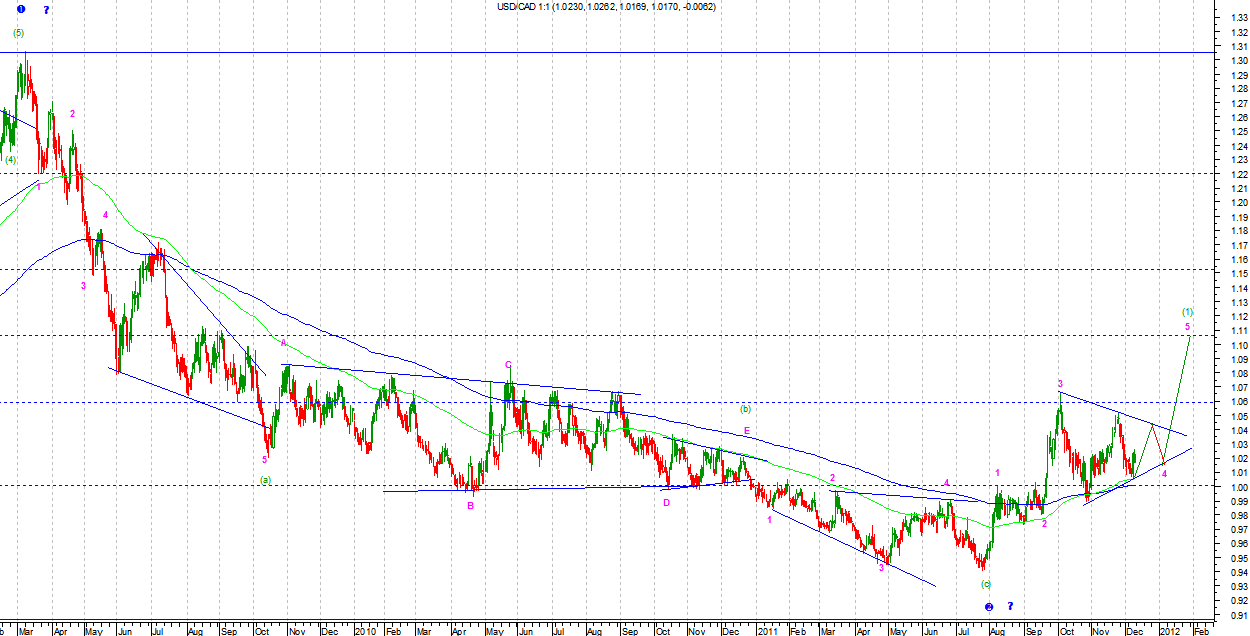Click the 2012 label on time axis
Viewport: 1250px width, 636px height.
tap(1168, 631)
